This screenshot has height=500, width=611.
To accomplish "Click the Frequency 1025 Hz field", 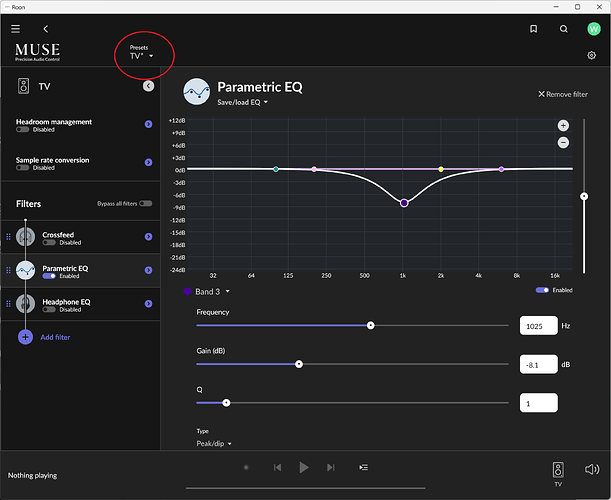I will 539,325.
